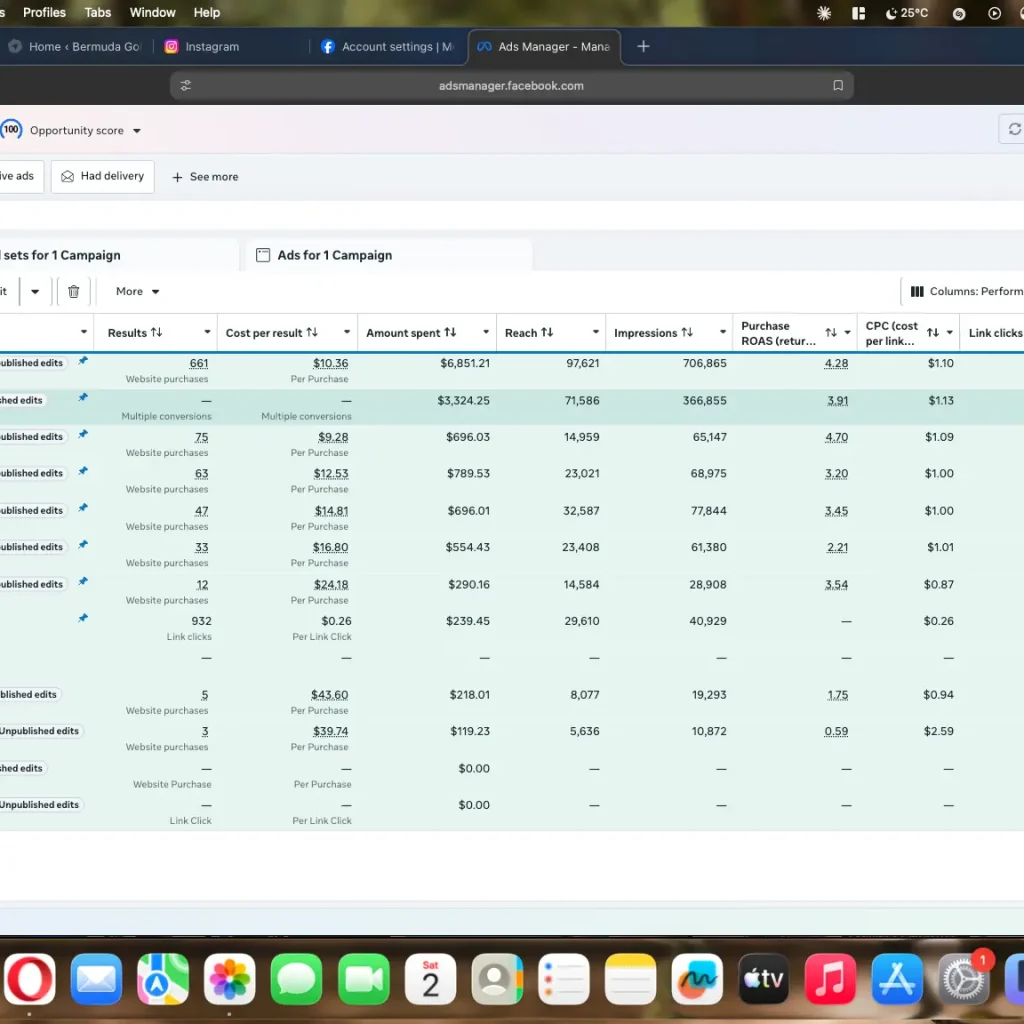Click the 706,865 impressions cell
Image resolution: width=1024 pixels, height=1024 pixels.
tap(705, 363)
